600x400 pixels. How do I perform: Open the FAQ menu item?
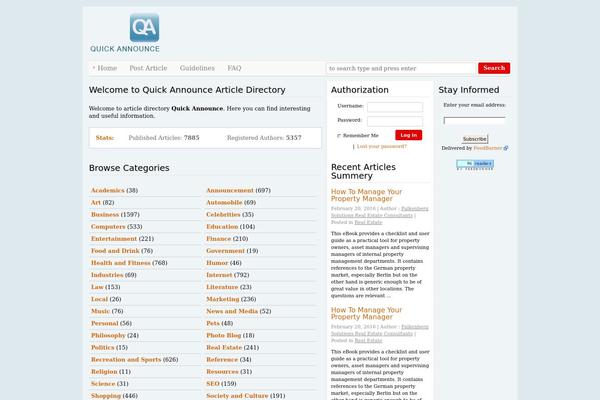click(234, 68)
